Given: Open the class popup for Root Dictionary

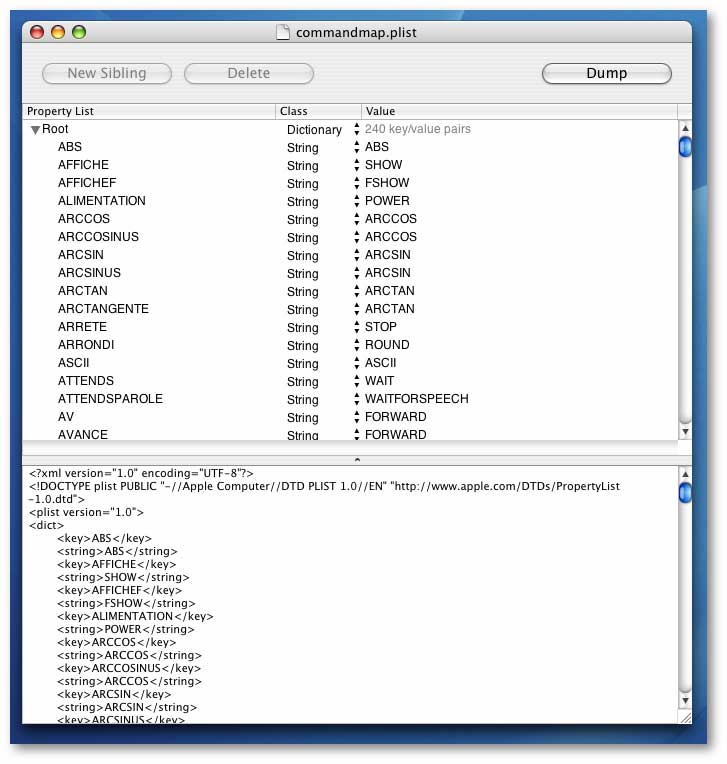Looking at the screenshot, I should click(356, 130).
